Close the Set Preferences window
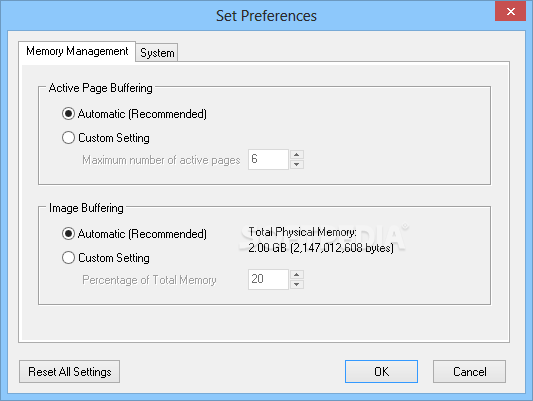The height and width of the screenshot is (401, 533). tap(510, 11)
